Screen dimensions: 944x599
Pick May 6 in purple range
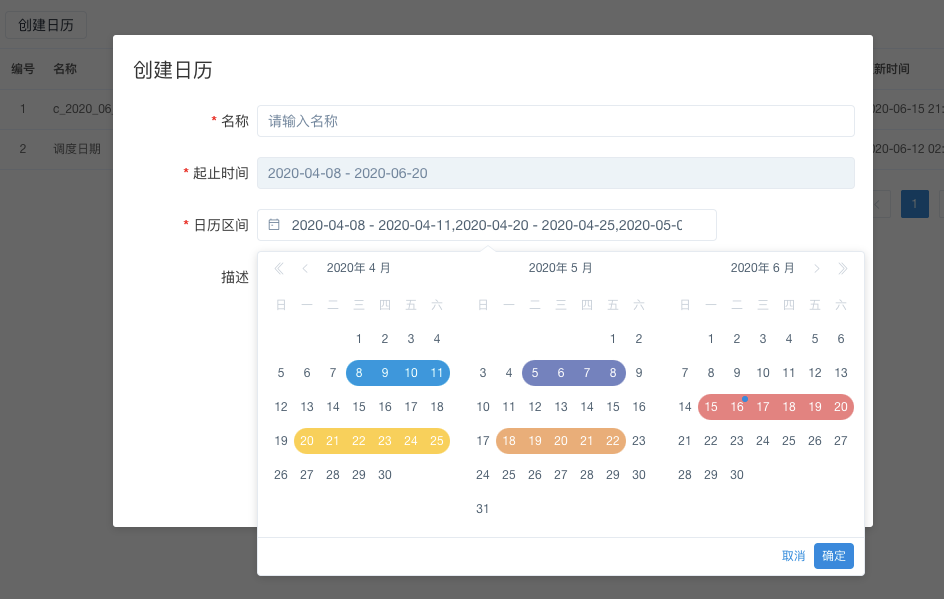(561, 373)
